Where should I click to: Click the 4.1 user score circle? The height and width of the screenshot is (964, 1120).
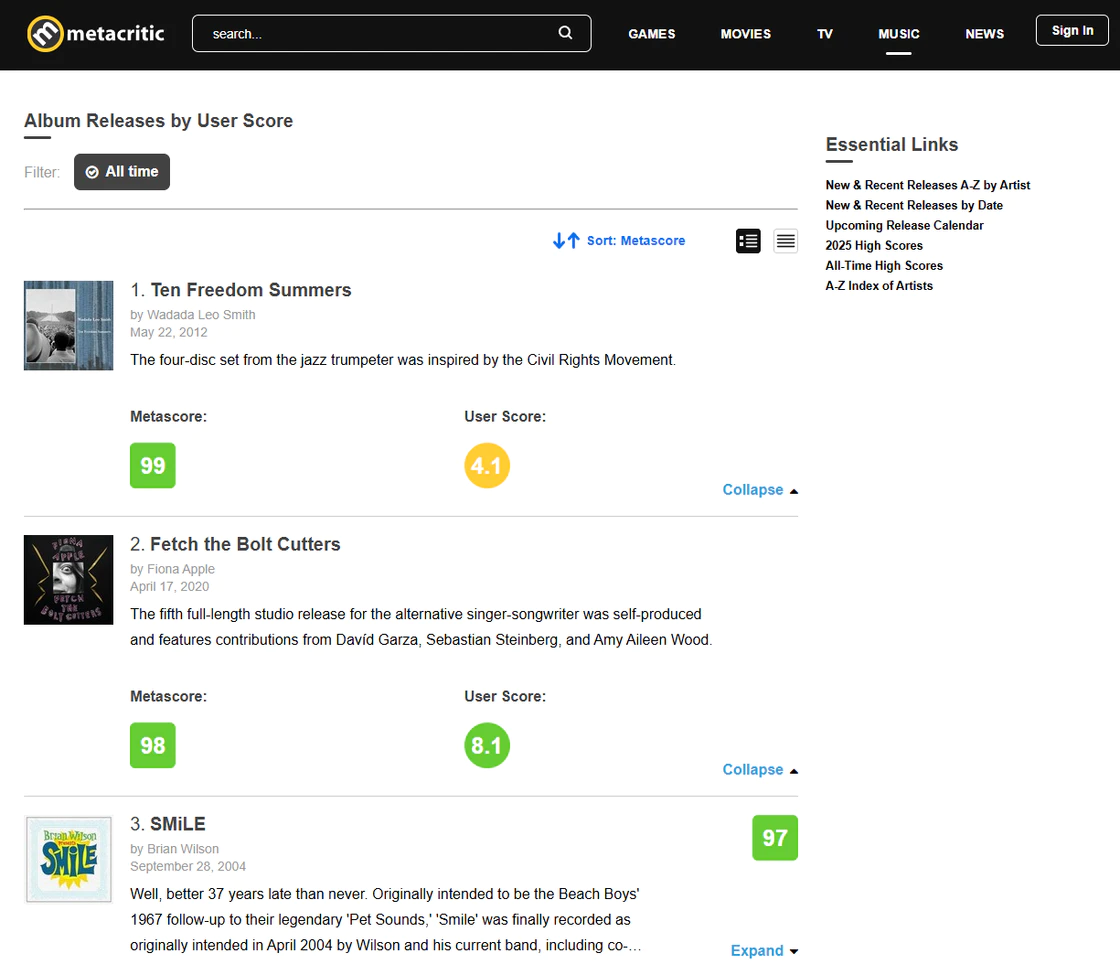[x=487, y=466]
